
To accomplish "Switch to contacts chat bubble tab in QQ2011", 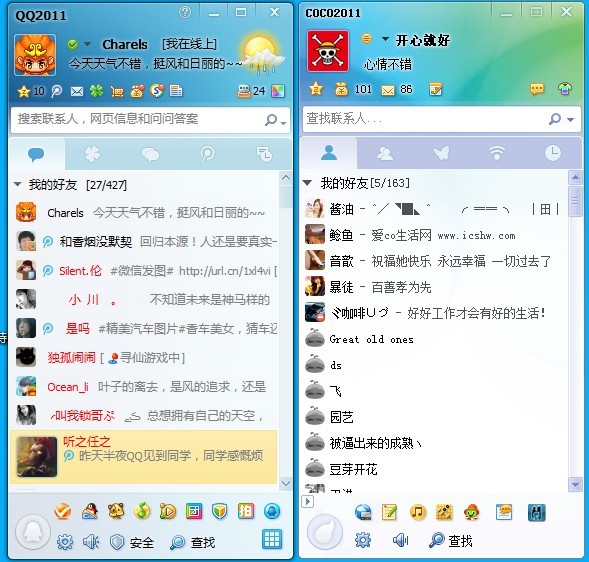I will (36, 154).
